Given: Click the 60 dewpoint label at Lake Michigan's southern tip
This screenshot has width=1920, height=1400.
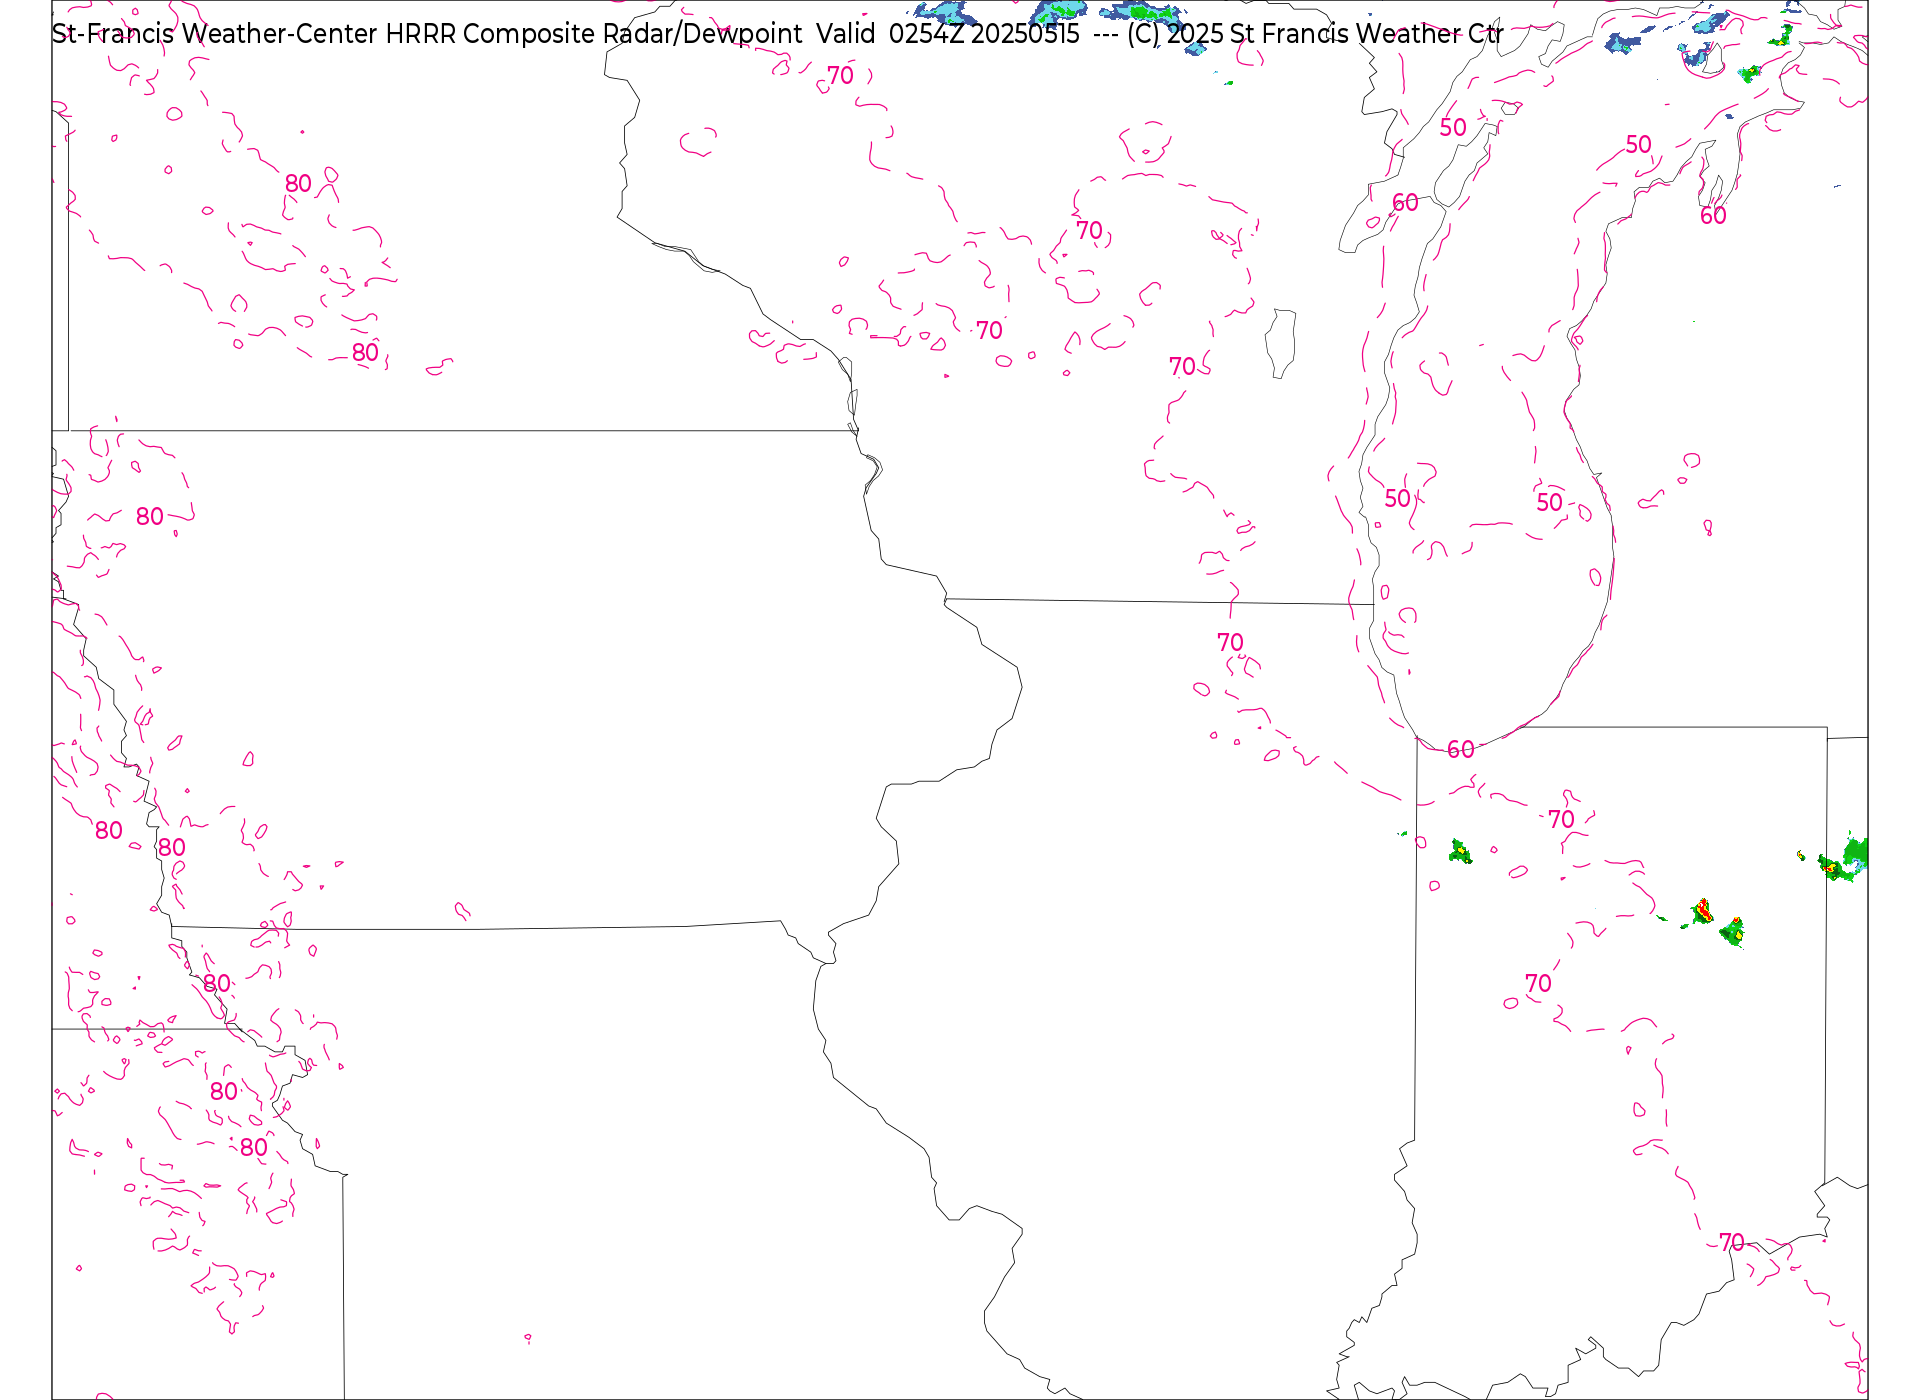Looking at the screenshot, I should pyautogui.click(x=1461, y=749).
